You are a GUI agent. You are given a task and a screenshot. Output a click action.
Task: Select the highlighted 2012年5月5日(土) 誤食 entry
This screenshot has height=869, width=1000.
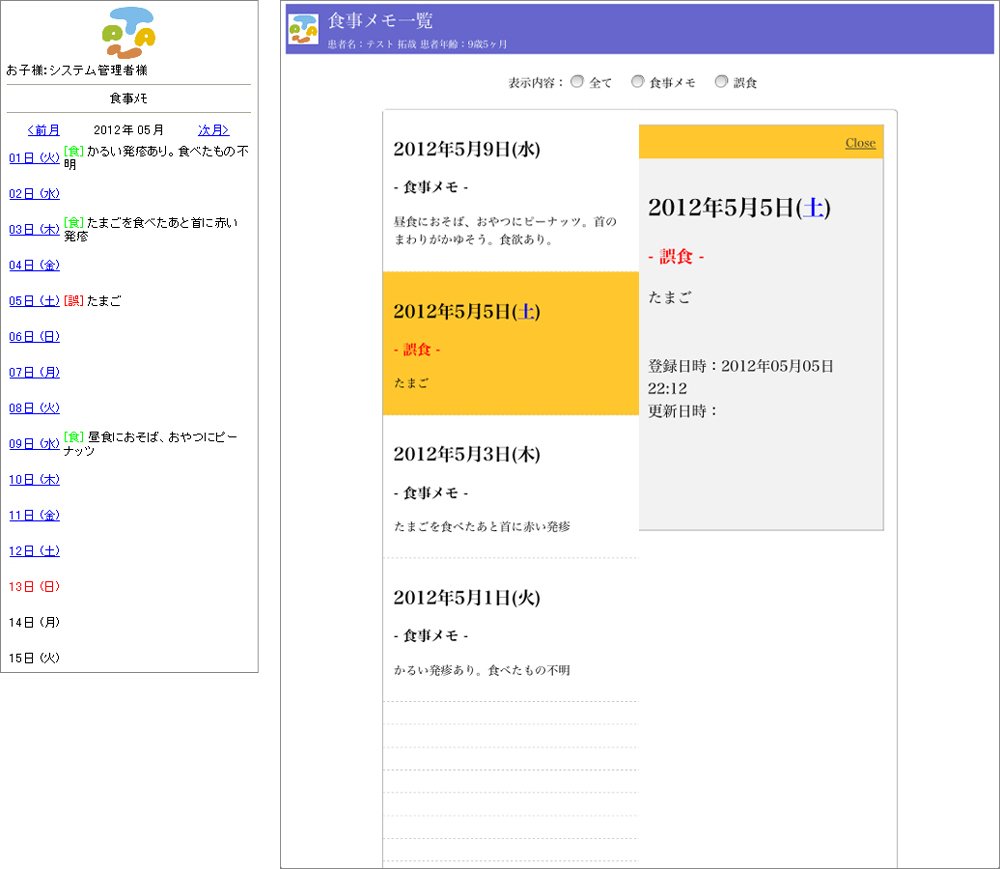coord(511,343)
